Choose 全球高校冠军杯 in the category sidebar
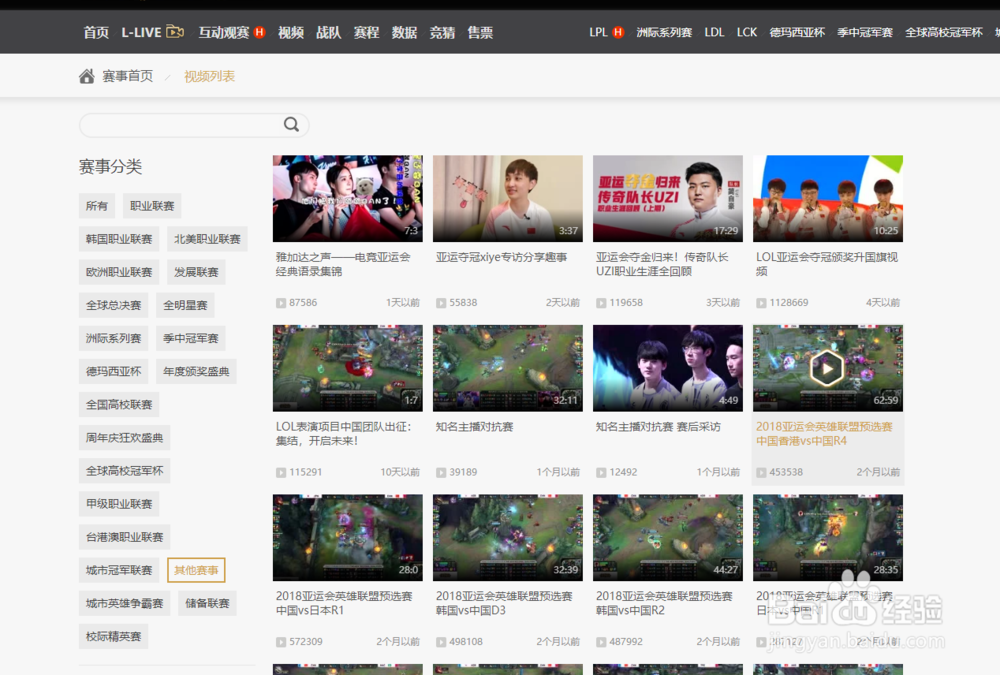 (124, 471)
